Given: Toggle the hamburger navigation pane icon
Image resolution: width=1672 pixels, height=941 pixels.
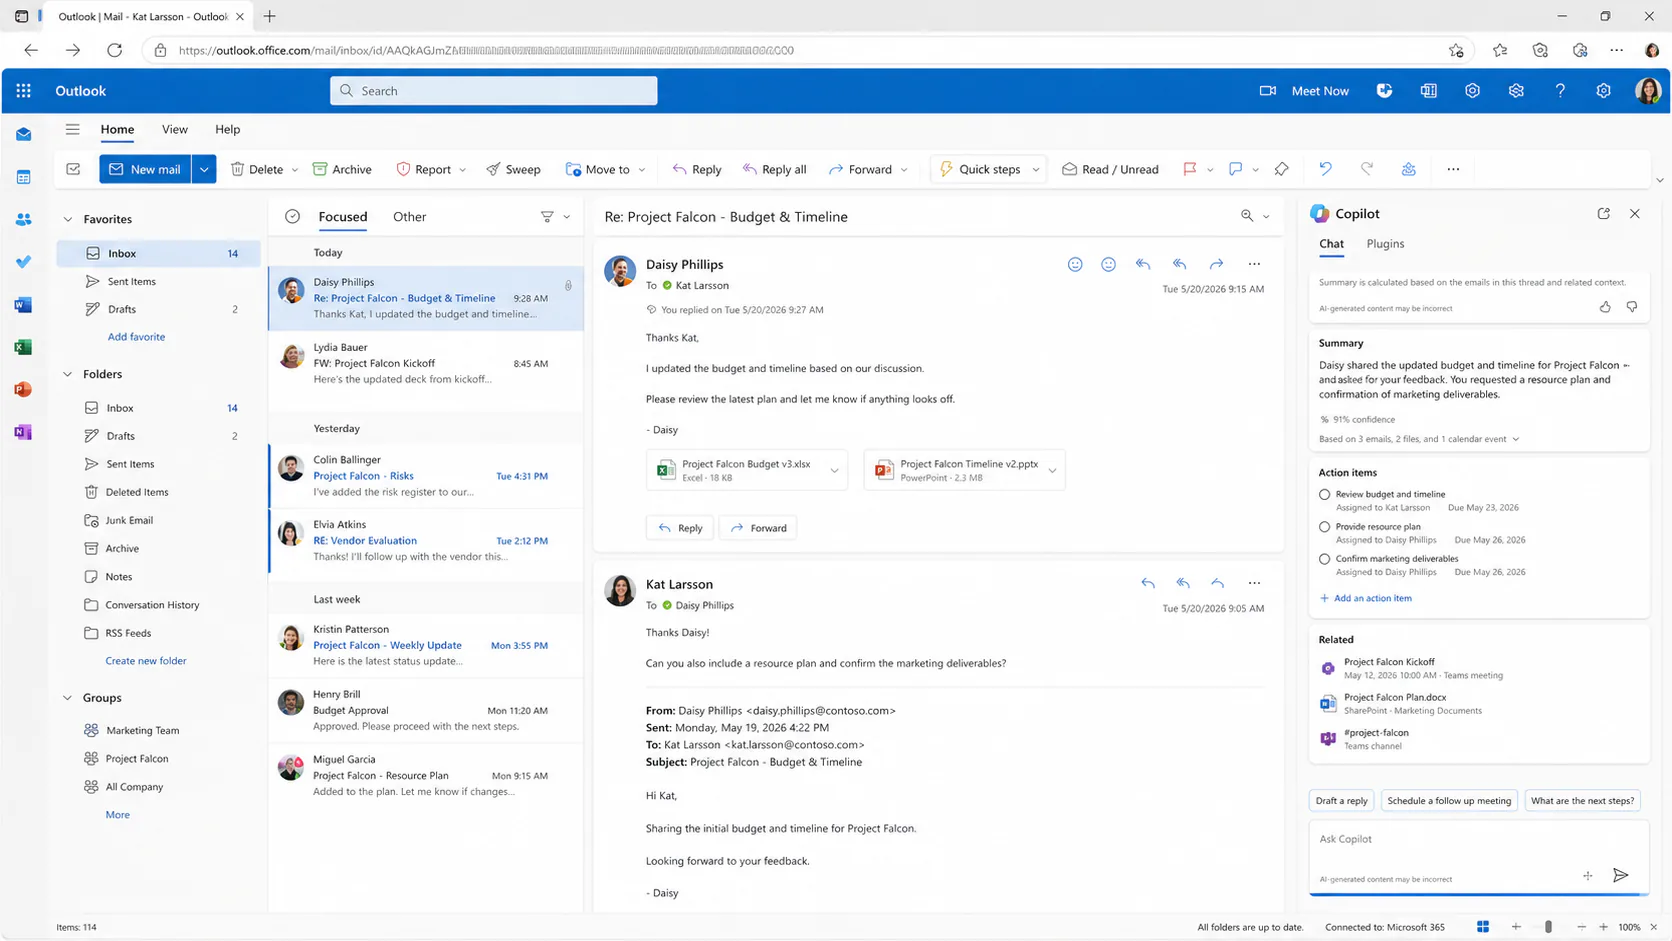Looking at the screenshot, I should [72, 129].
